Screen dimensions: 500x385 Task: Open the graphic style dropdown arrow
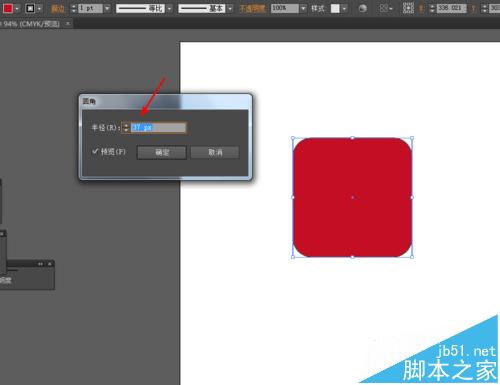[344, 9]
